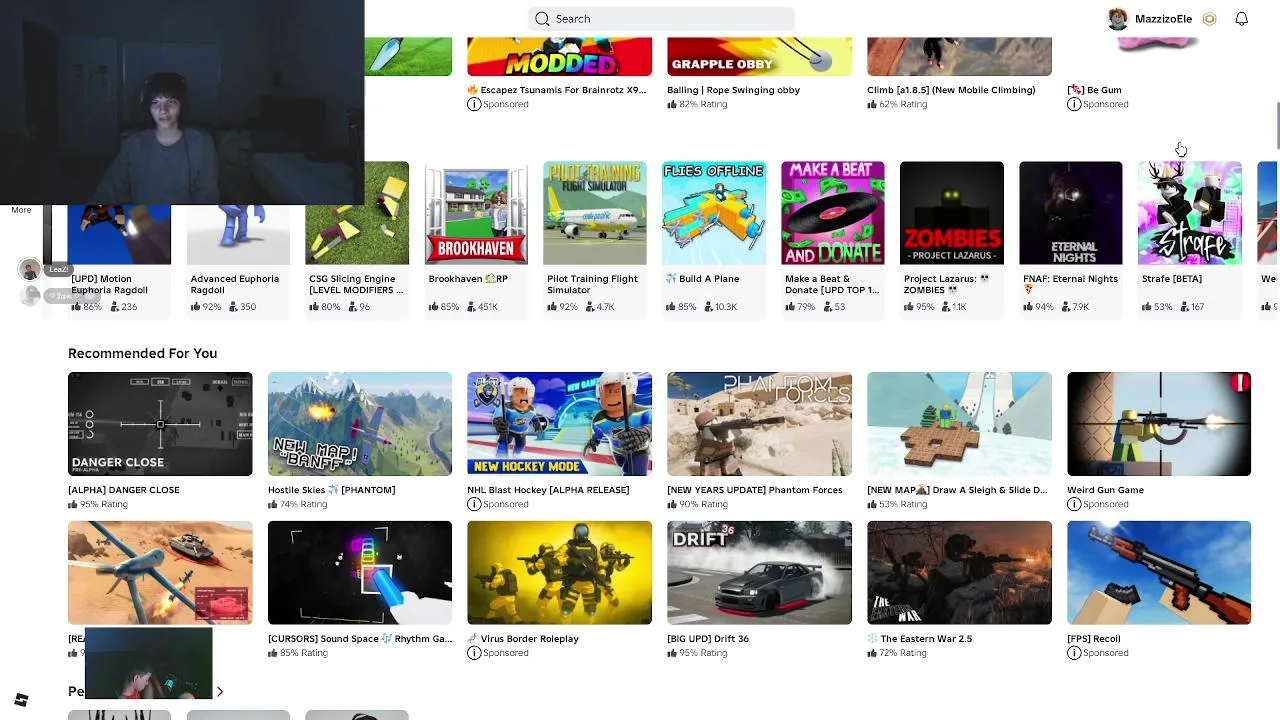
Task: Click the search magnifier icon
Action: click(542, 19)
